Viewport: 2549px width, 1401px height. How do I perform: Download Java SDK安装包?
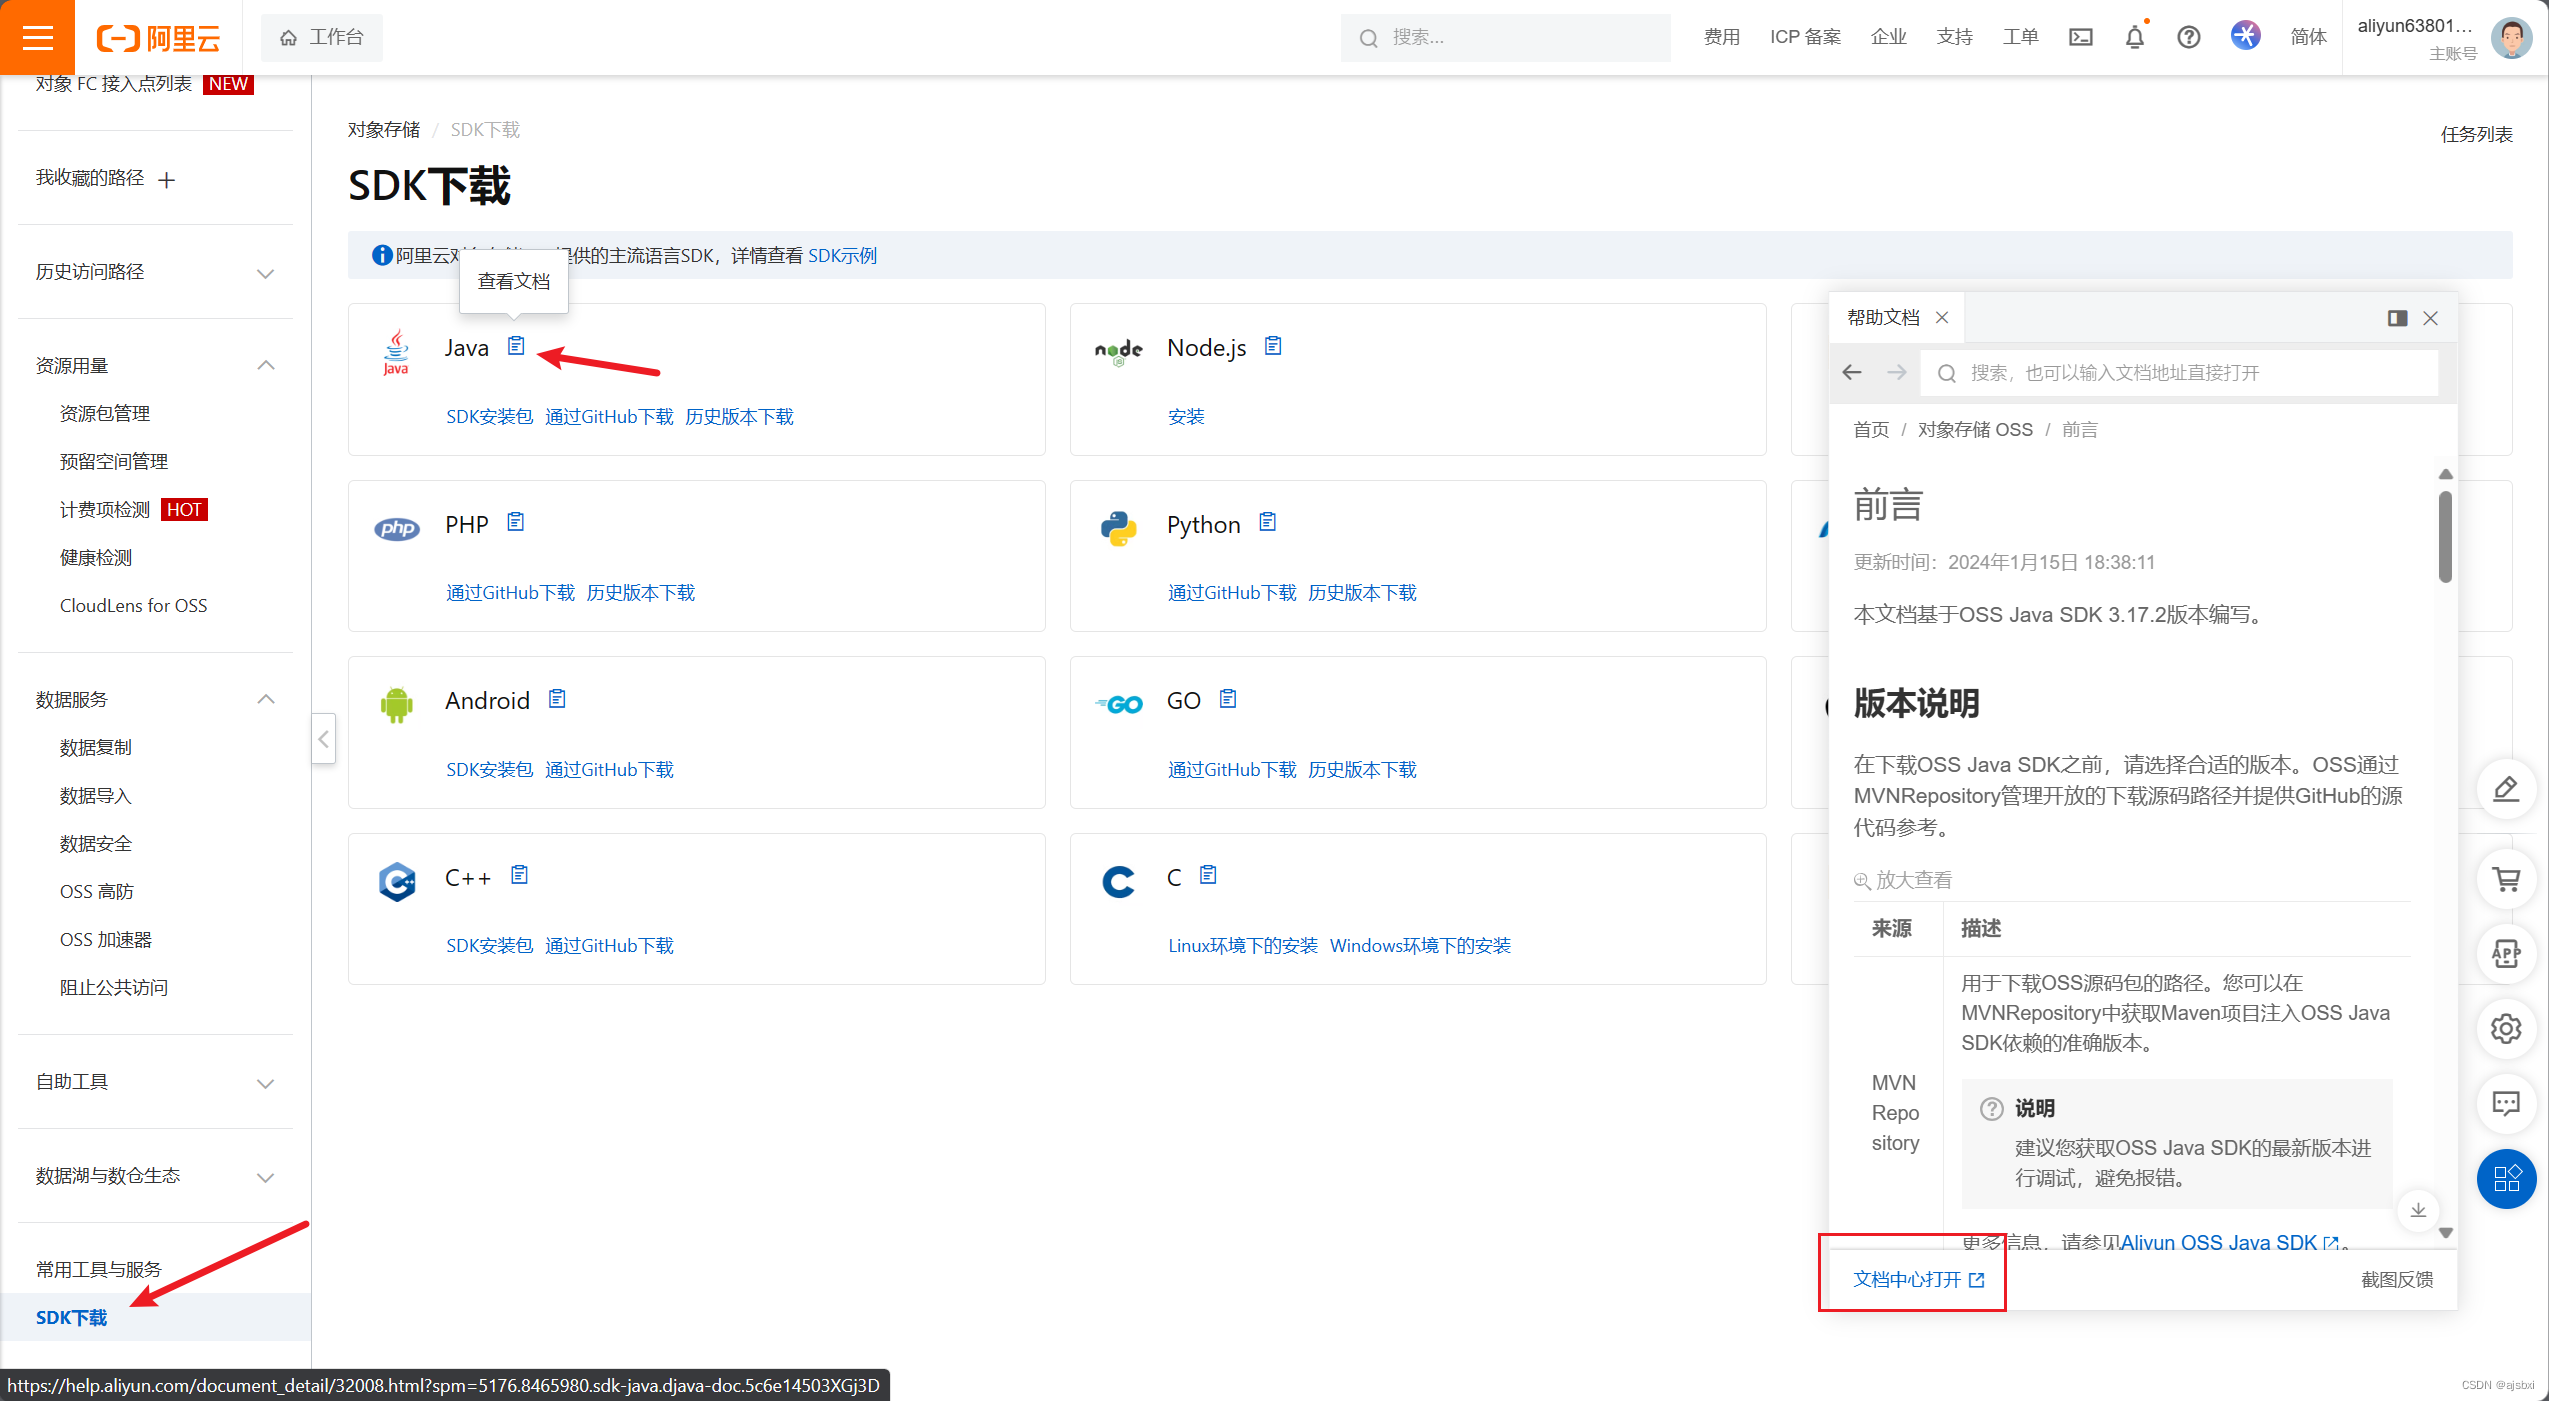pos(489,417)
